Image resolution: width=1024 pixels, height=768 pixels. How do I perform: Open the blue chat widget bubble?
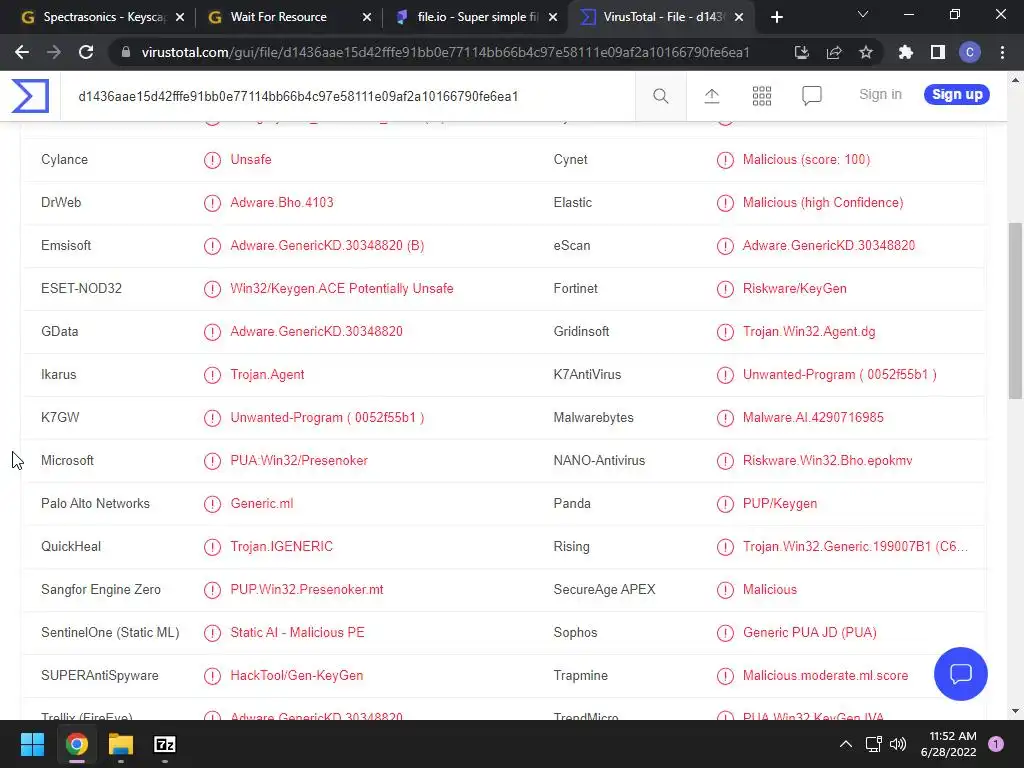coord(961,673)
